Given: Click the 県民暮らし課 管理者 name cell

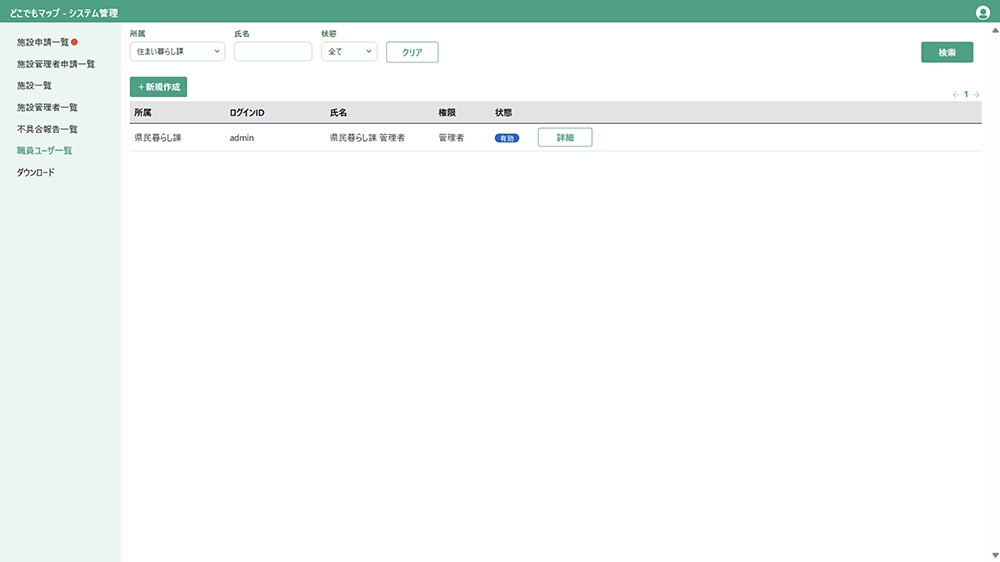Looking at the screenshot, I should pos(367,138).
